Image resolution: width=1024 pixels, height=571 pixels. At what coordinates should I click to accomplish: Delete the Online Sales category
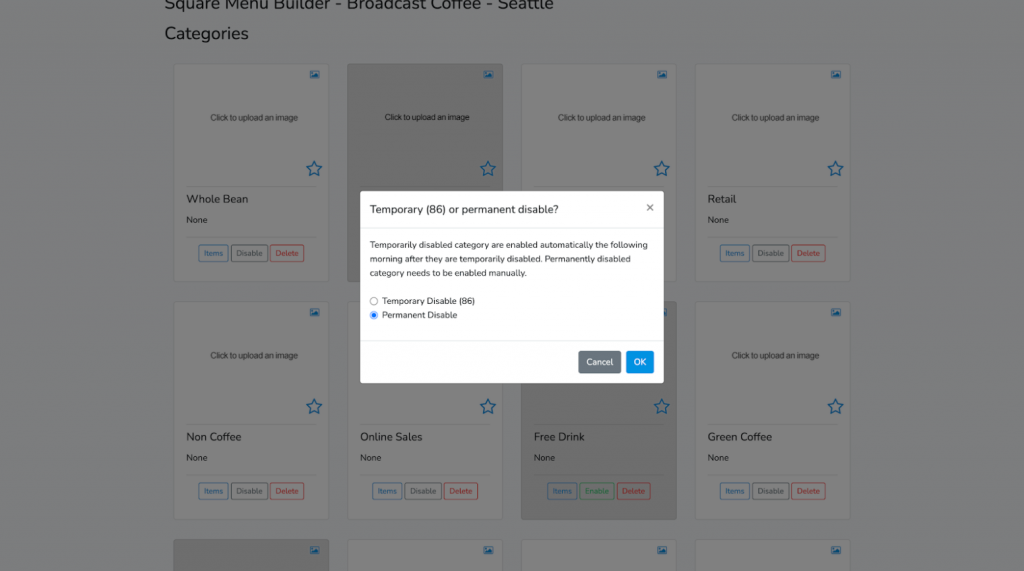[x=460, y=491]
